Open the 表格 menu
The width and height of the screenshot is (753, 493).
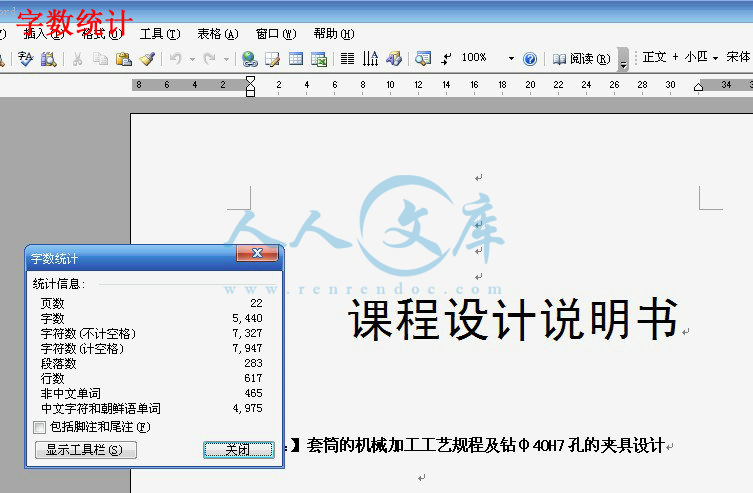pos(218,34)
